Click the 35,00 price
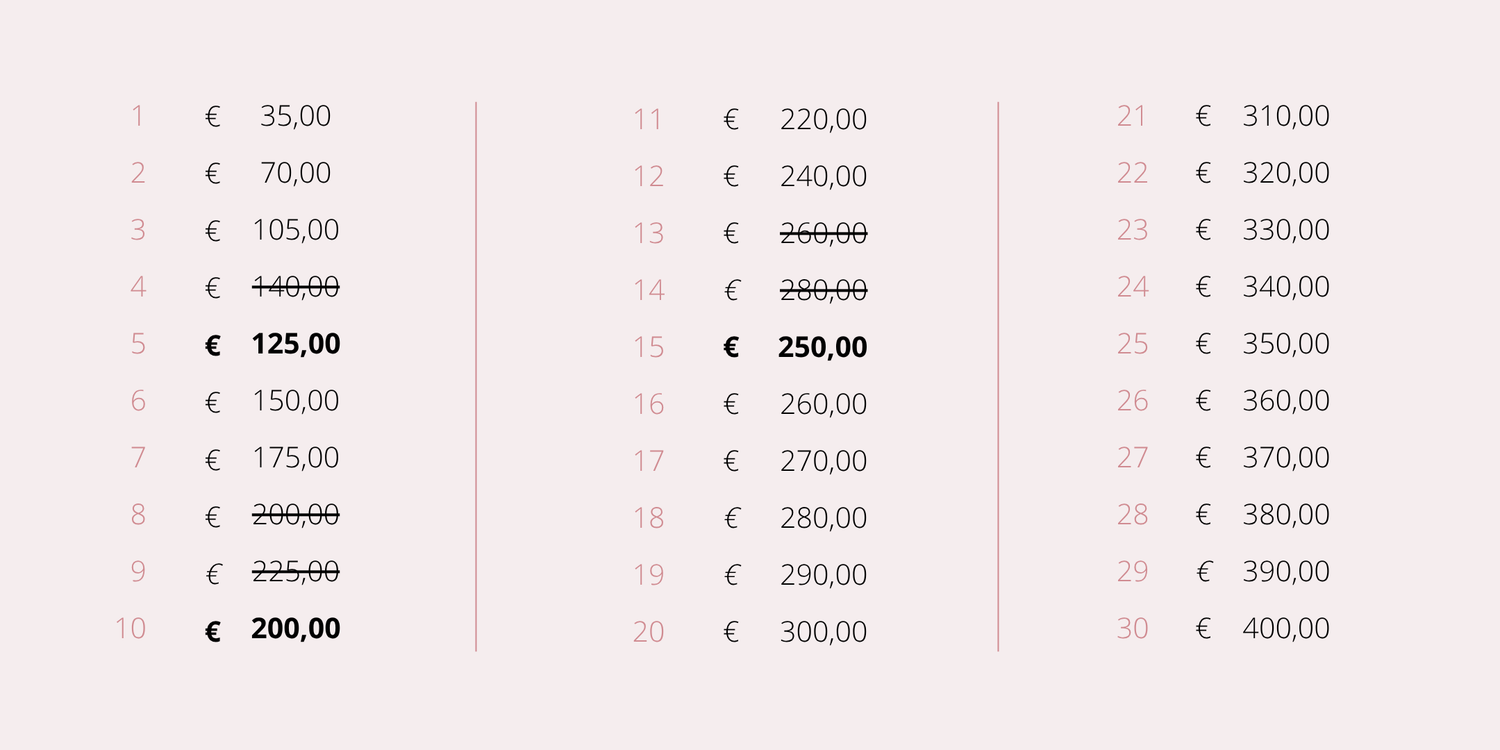Screen dimensions: 1500x750 [x=296, y=117]
